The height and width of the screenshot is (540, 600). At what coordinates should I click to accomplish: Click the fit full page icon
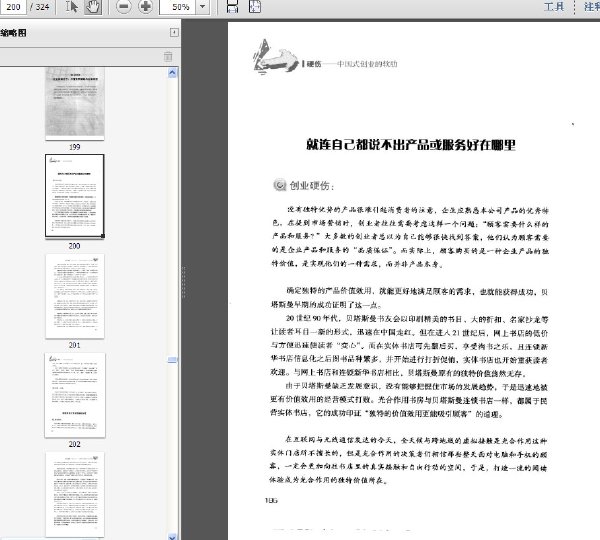pos(255,7)
